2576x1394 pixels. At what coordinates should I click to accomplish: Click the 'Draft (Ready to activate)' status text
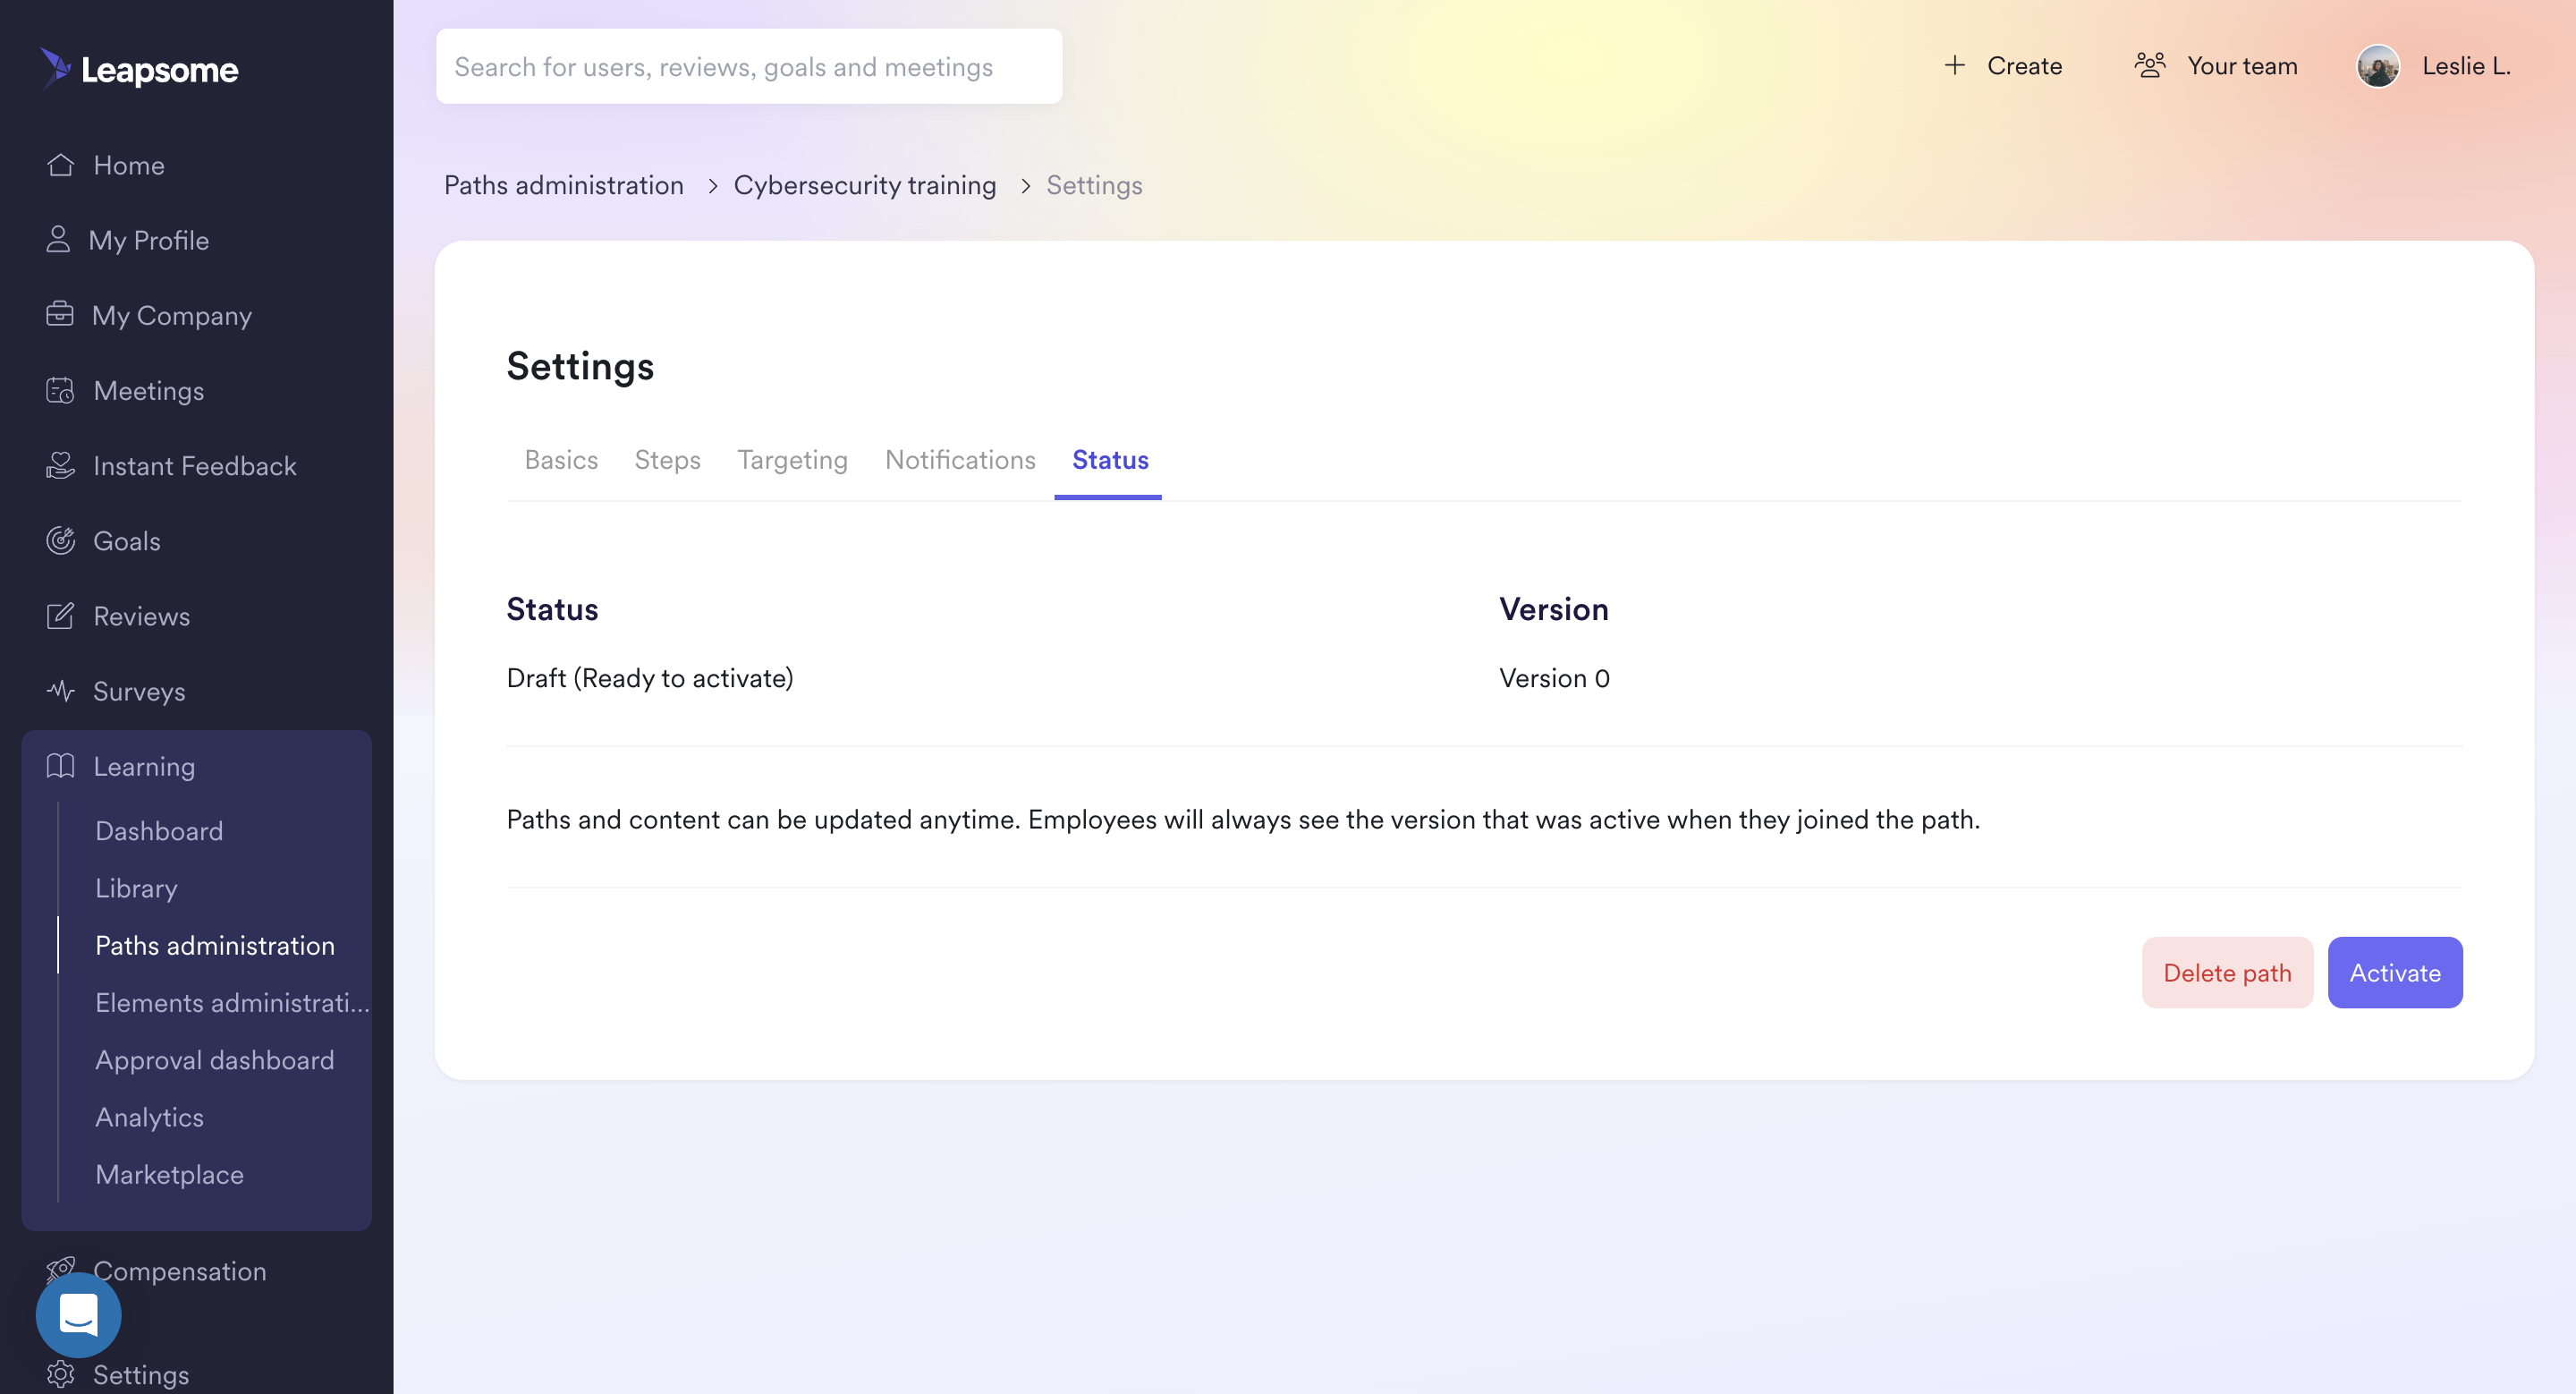[649, 678]
